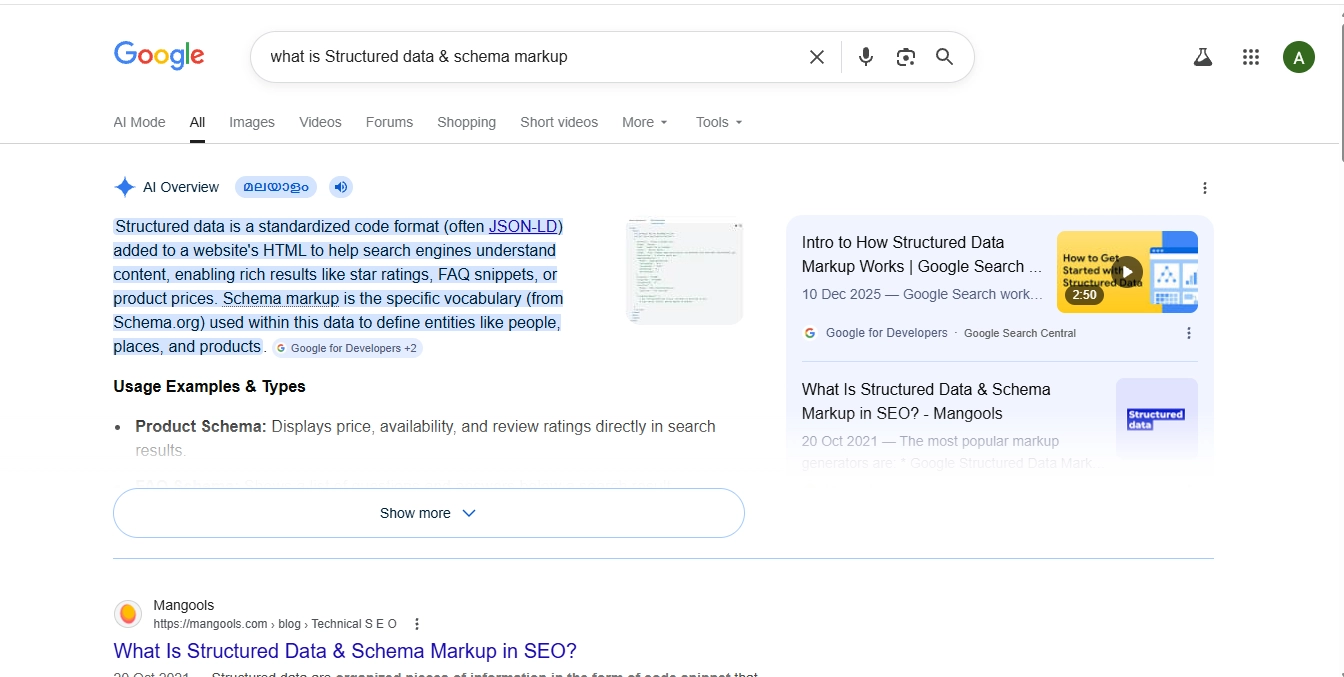Screen dimensions: 1344x677
Task: Click the Mangools site name text
Action: [184, 606]
